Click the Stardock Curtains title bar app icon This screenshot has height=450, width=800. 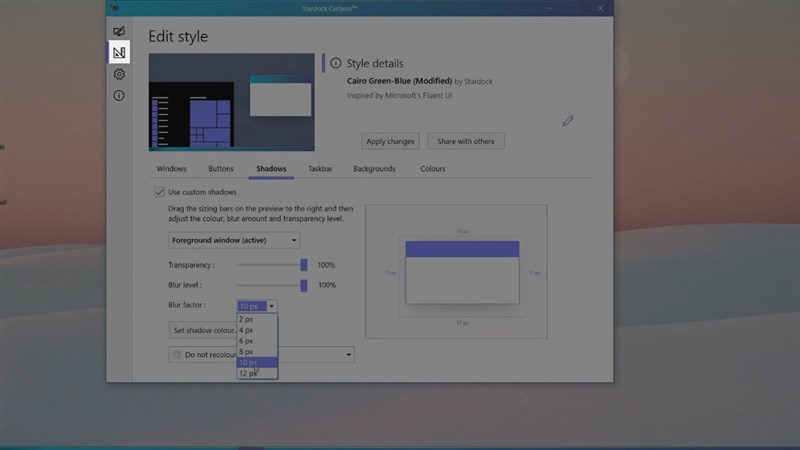(114, 9)
